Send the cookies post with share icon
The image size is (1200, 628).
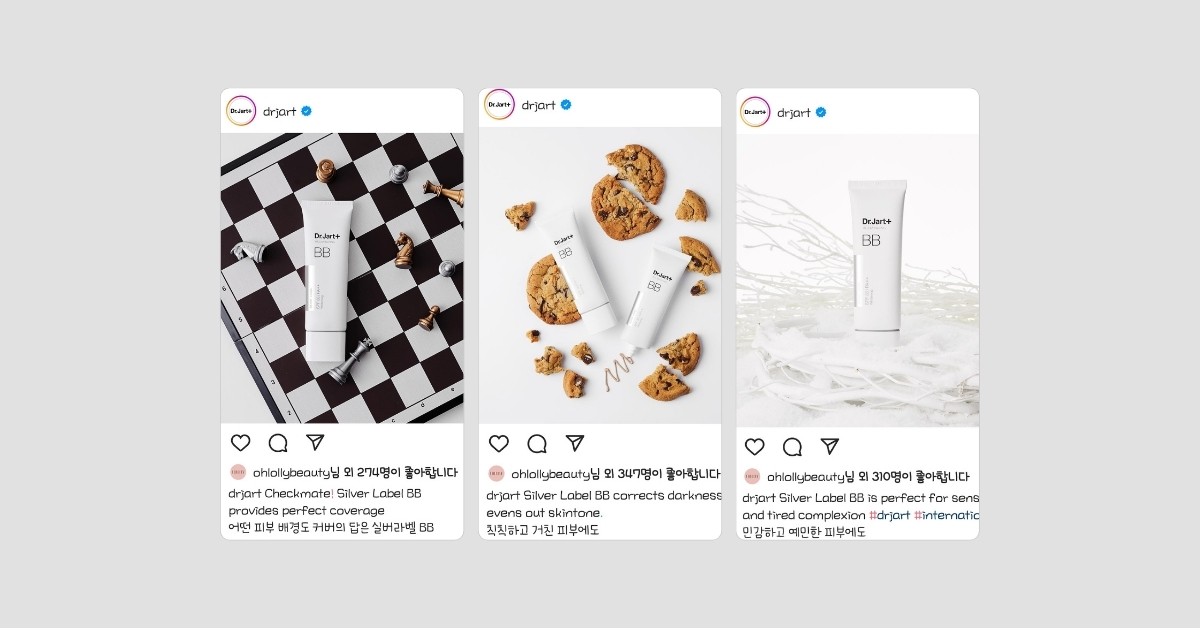point(574,443)
